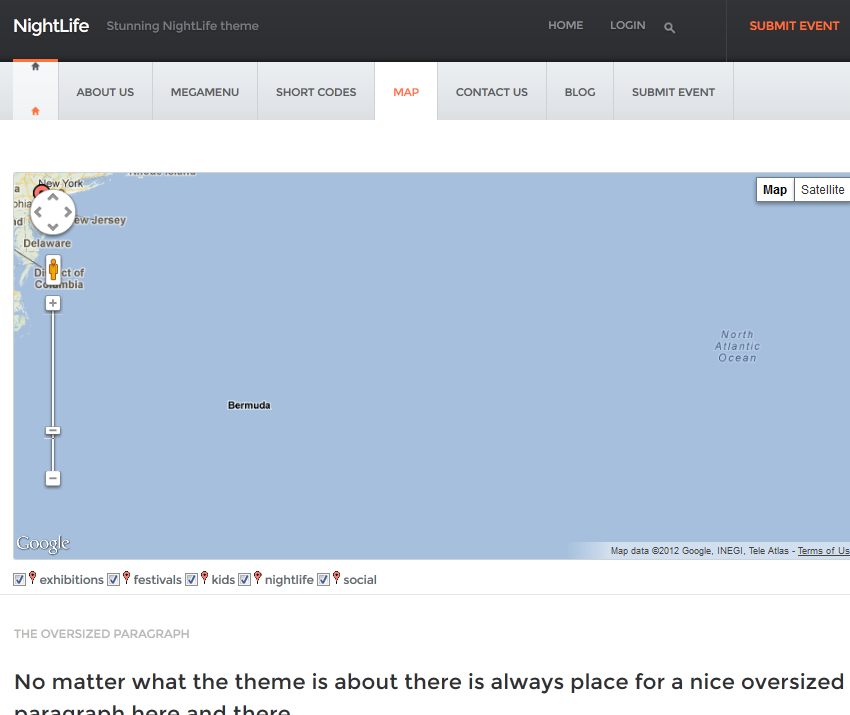
Task: Click the kids pin marker icon
Action: click(204, 578)
